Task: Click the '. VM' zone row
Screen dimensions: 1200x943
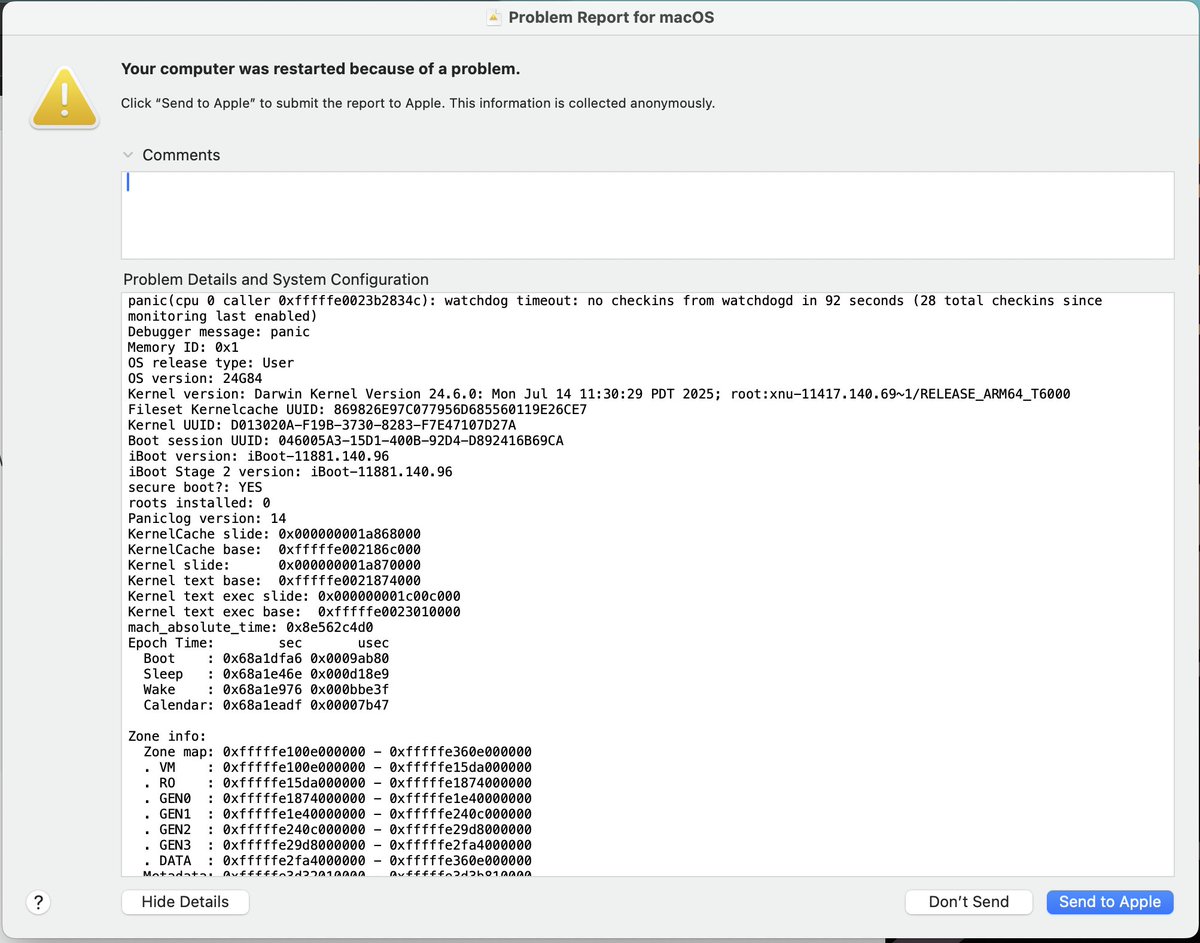Action: coord(337,767)
